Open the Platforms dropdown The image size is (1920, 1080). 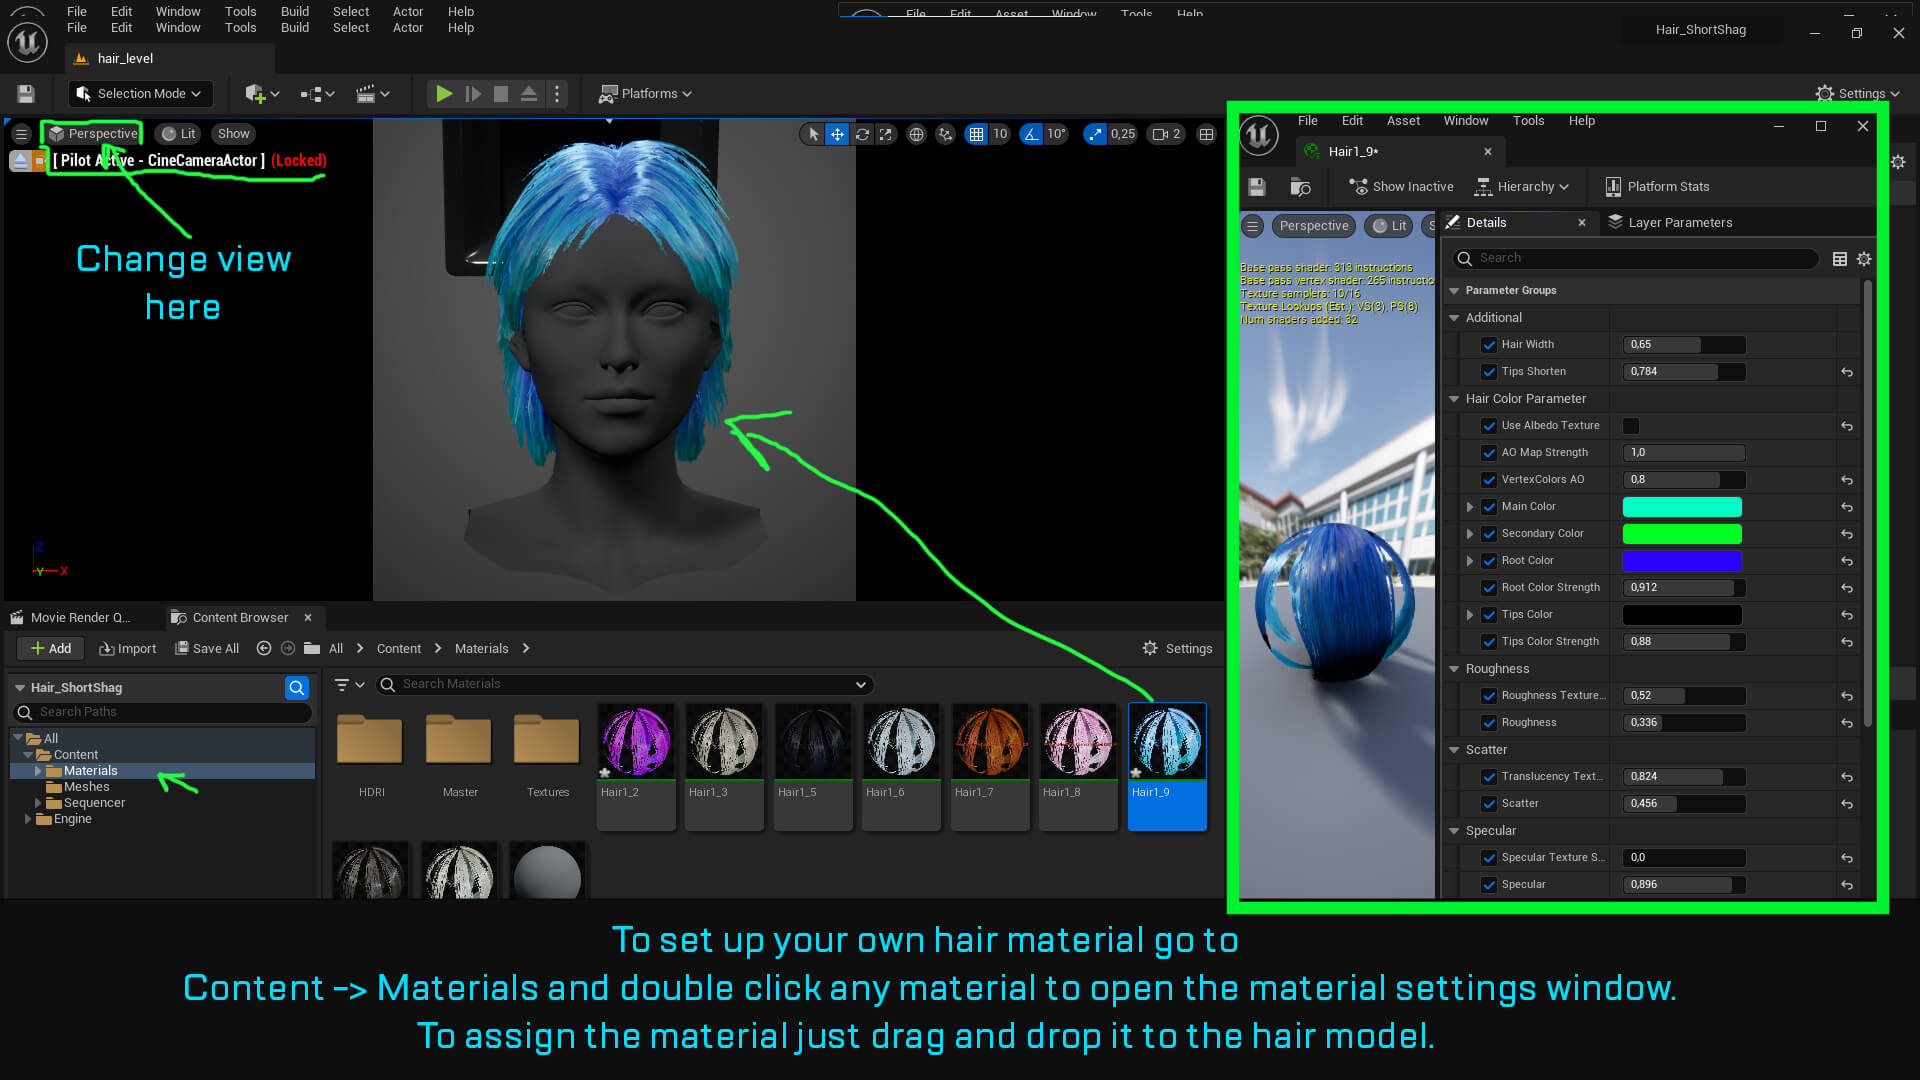click(x=645, y=94)
